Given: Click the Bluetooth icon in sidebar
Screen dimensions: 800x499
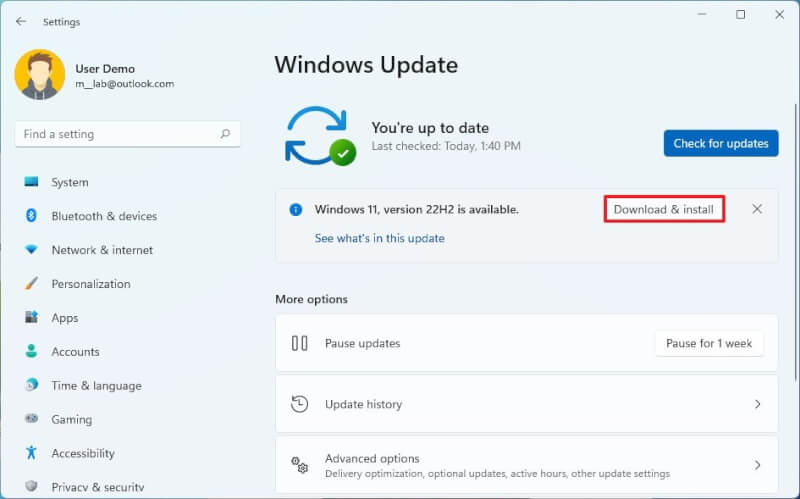Looking at the screenshot, I should click(31, 216).
